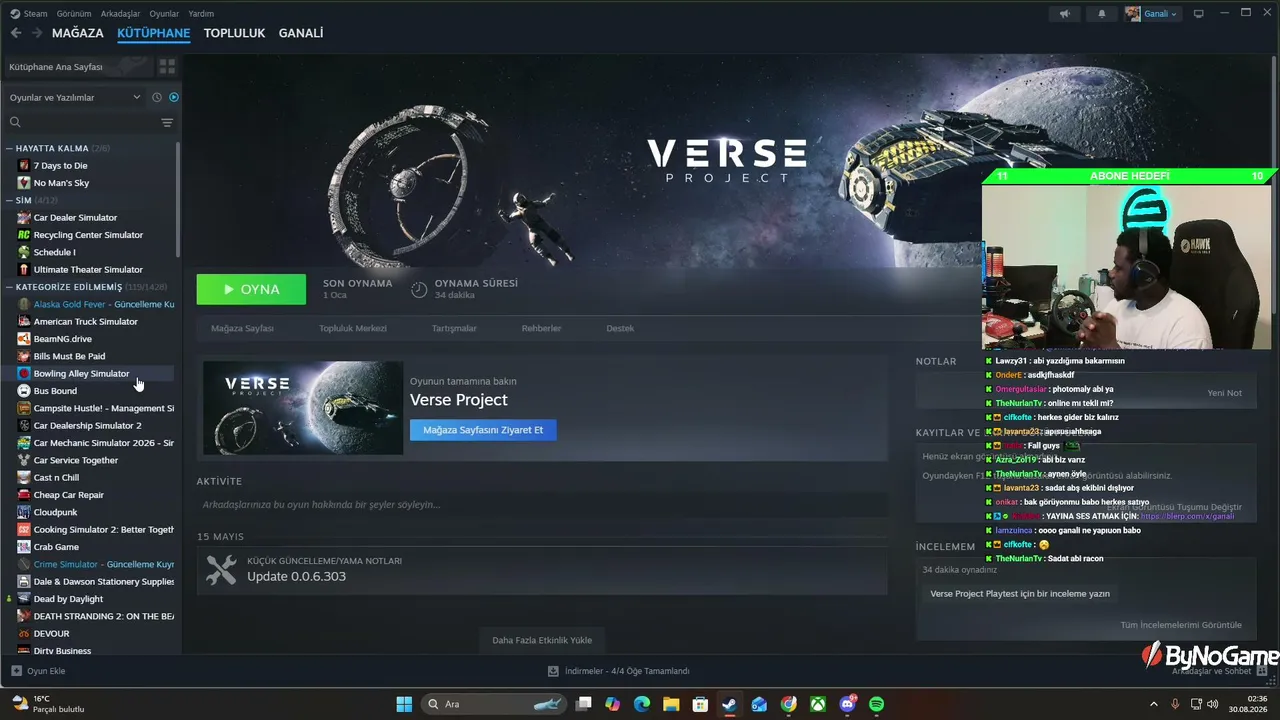Image resolution: width=1280 pixels, height=720 pixels.
Task: Open Microsoft Store from the taskbar
Action: tap(700, 704)
